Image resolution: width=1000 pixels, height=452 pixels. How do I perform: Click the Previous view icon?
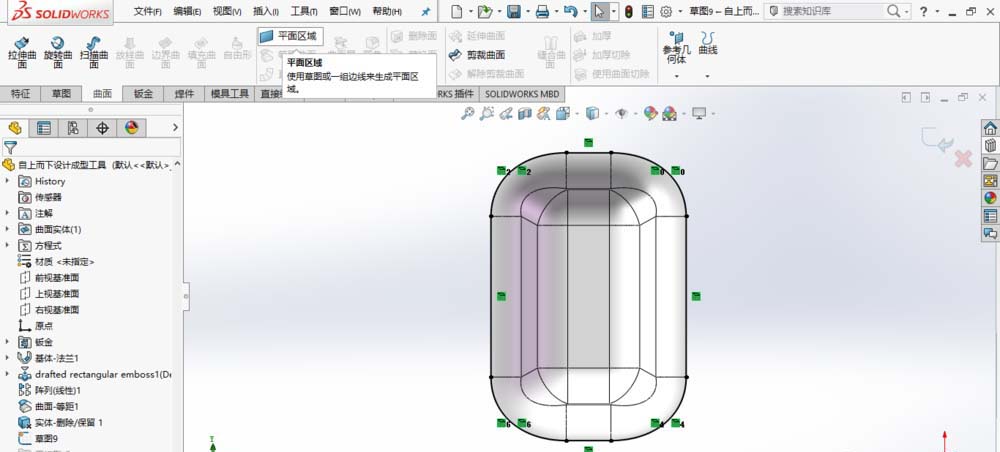point(506,113)
